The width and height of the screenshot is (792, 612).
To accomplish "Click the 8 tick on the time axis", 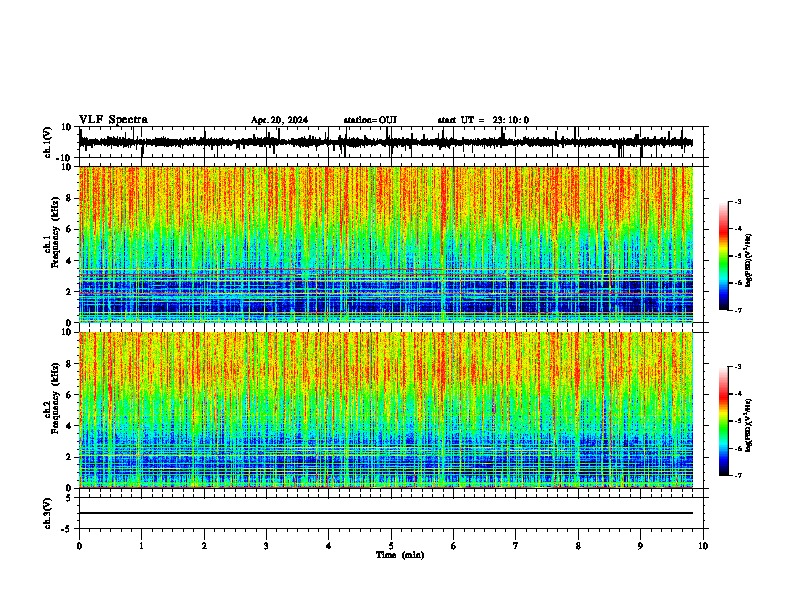I will [578, 546].
